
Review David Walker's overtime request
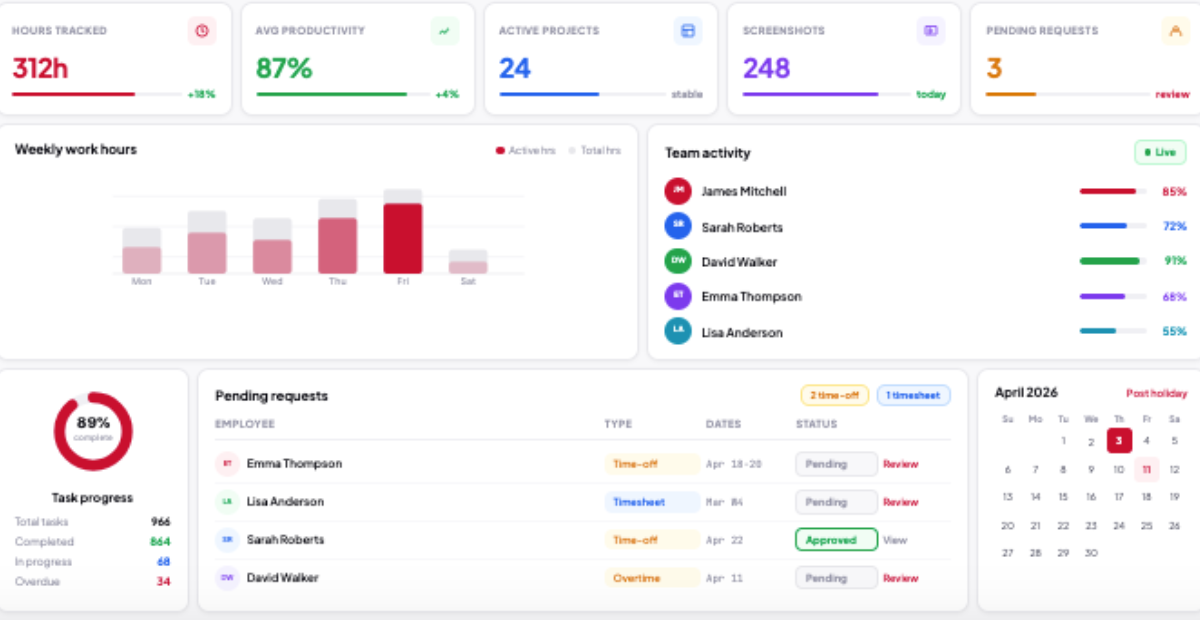coord(901,578)
